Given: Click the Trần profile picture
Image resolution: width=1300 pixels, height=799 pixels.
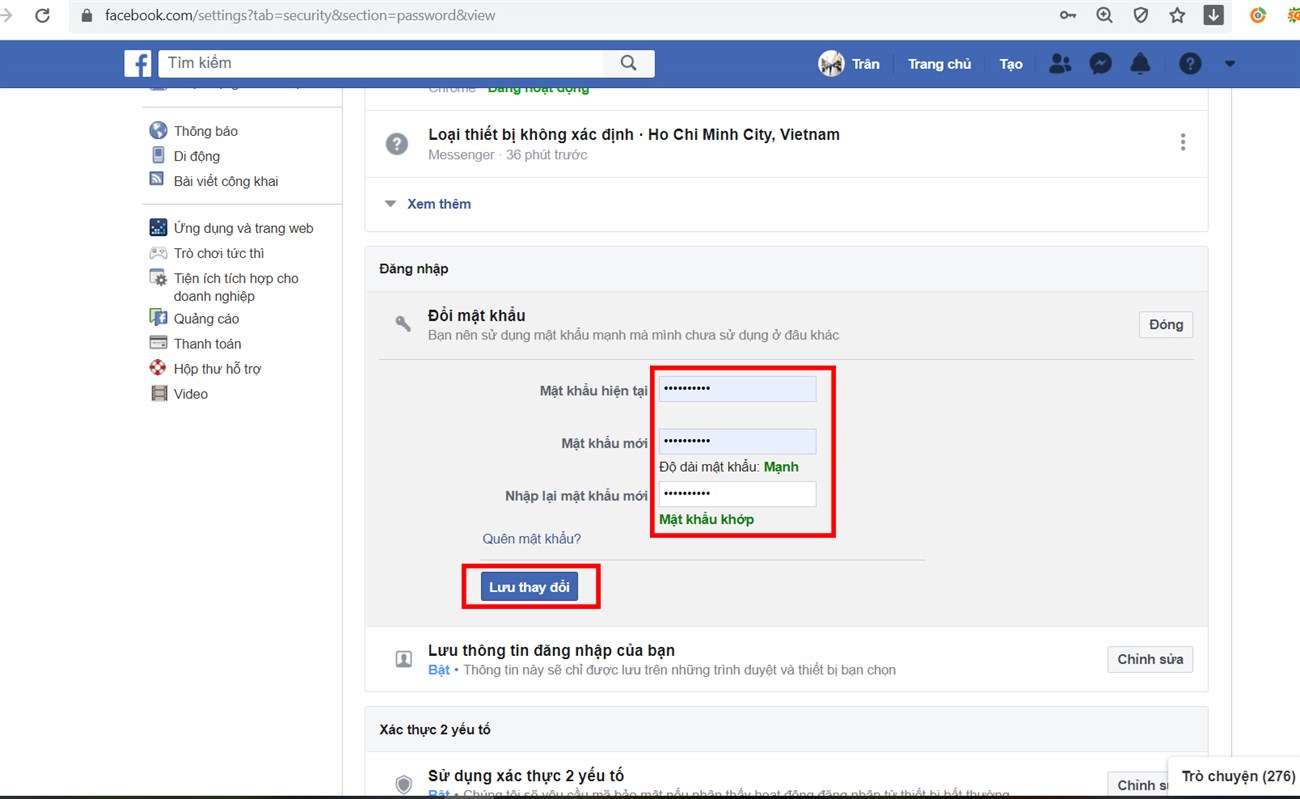Looking at the screenshot, I should pyautogui.click(x=831, y=64).
